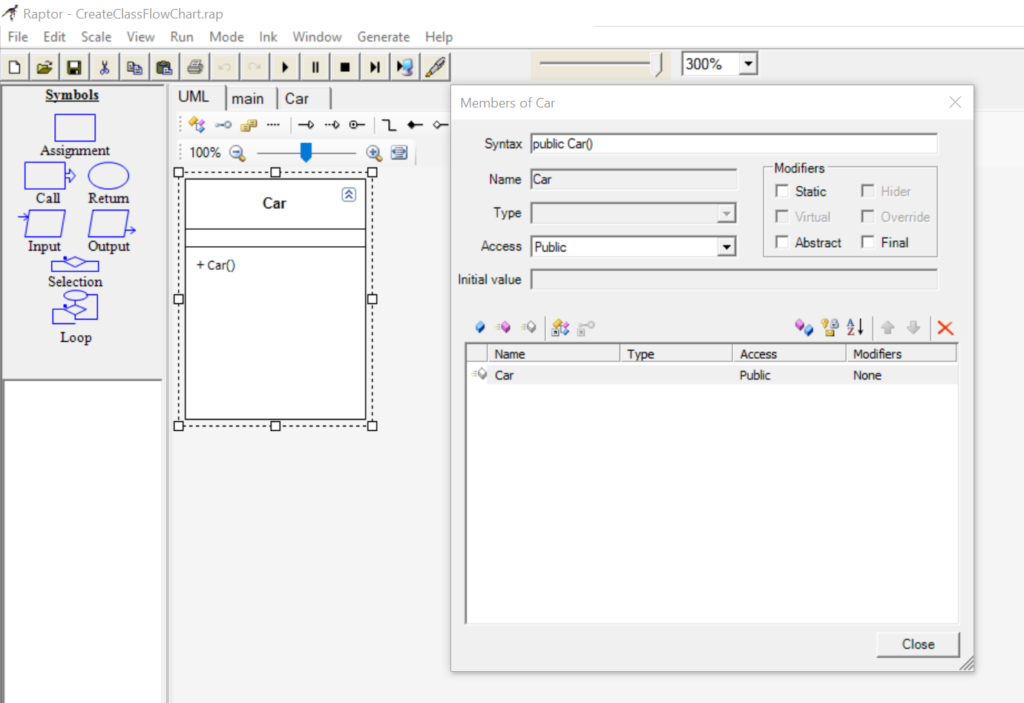This screenshot has width=1024, height=703.
Task: Select the Loop symbol in the Symbols panel
Action: point(75,312)
